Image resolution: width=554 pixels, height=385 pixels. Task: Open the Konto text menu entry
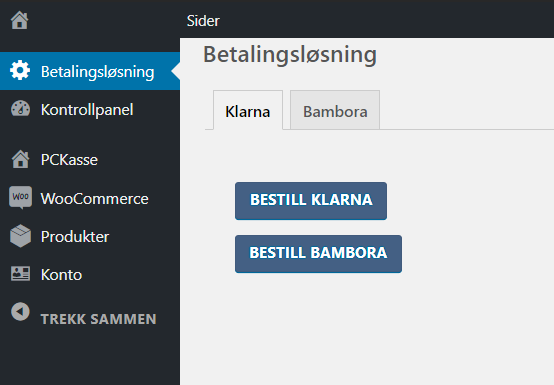pyautogui.click(x=61, y=275)
